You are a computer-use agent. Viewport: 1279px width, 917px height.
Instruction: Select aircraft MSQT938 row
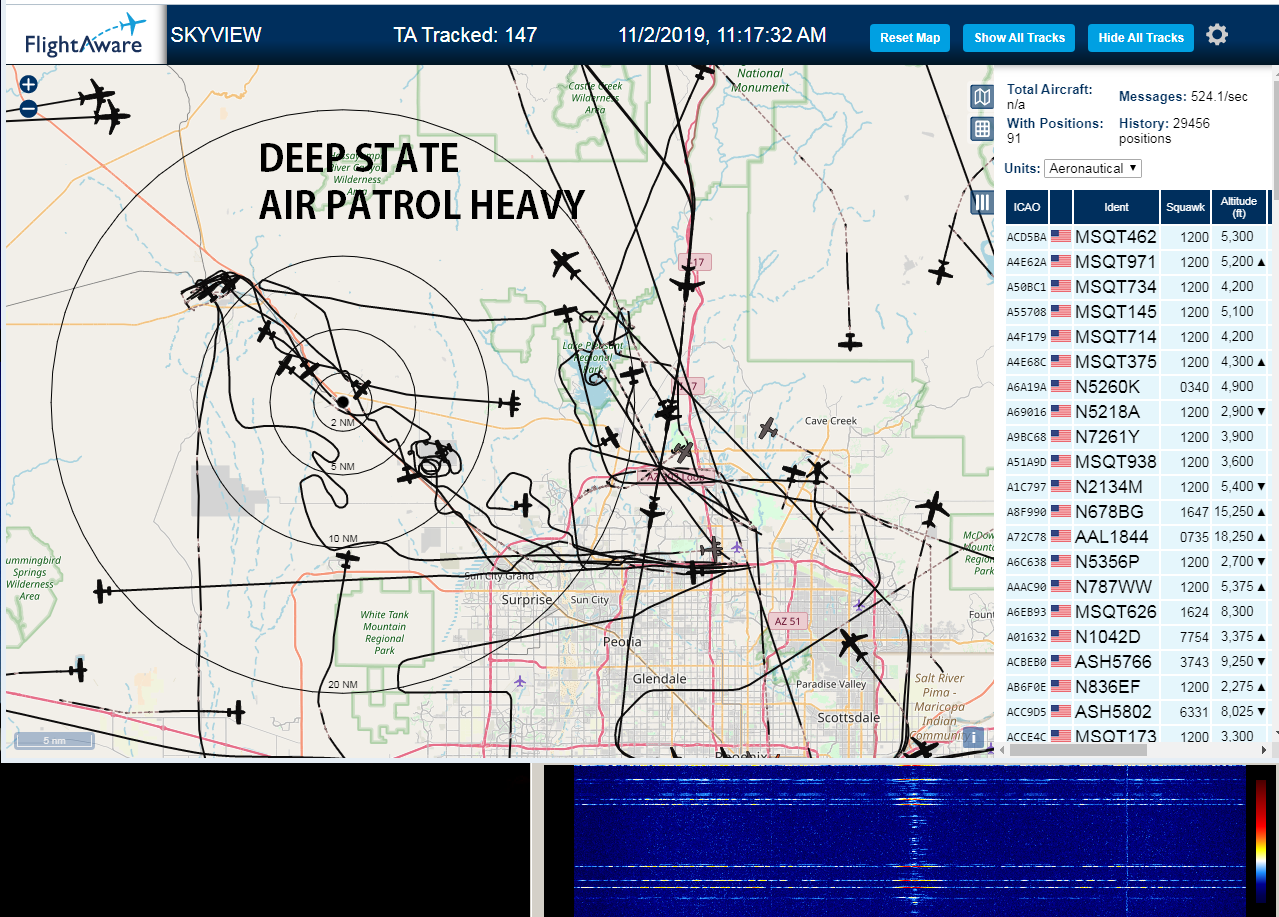pyautogui.click(x=1137, y=462)
